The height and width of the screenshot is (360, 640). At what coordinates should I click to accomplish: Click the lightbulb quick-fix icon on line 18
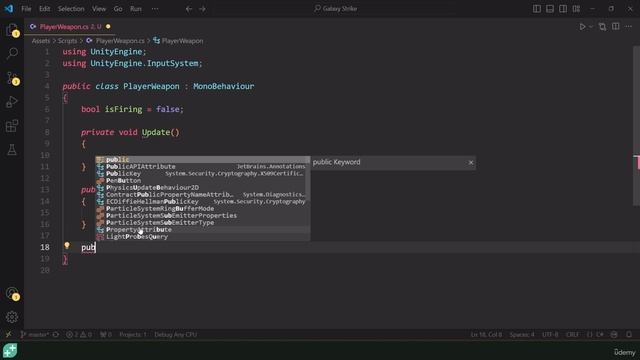(67, 245)
